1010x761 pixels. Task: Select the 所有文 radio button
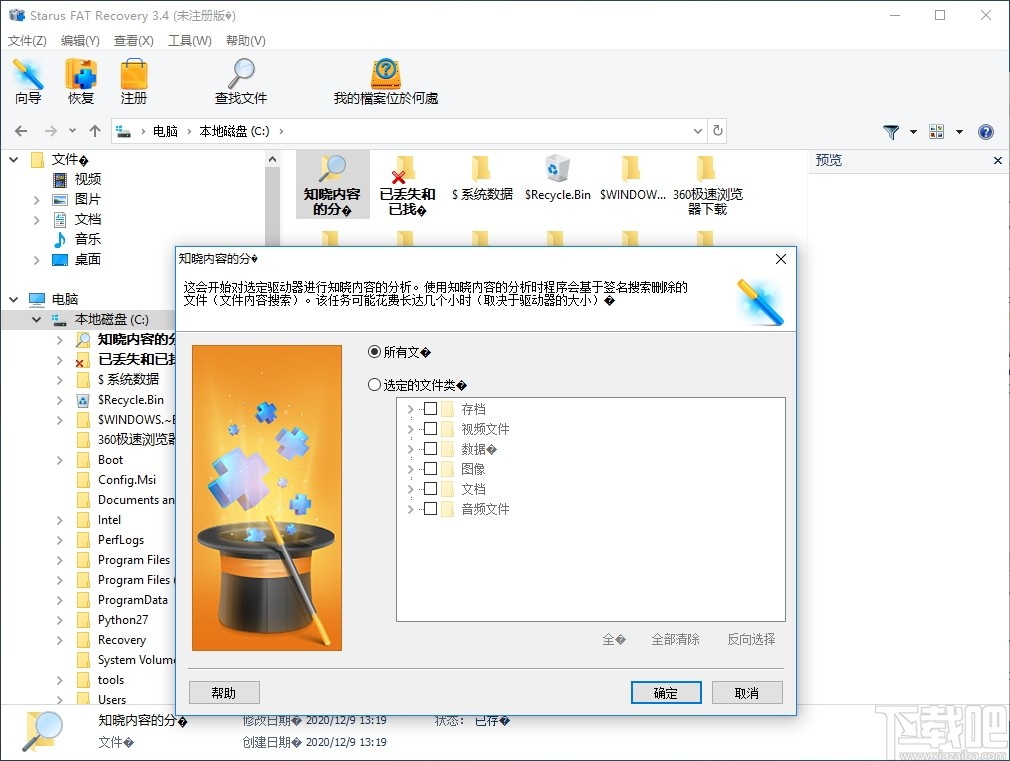374,352
